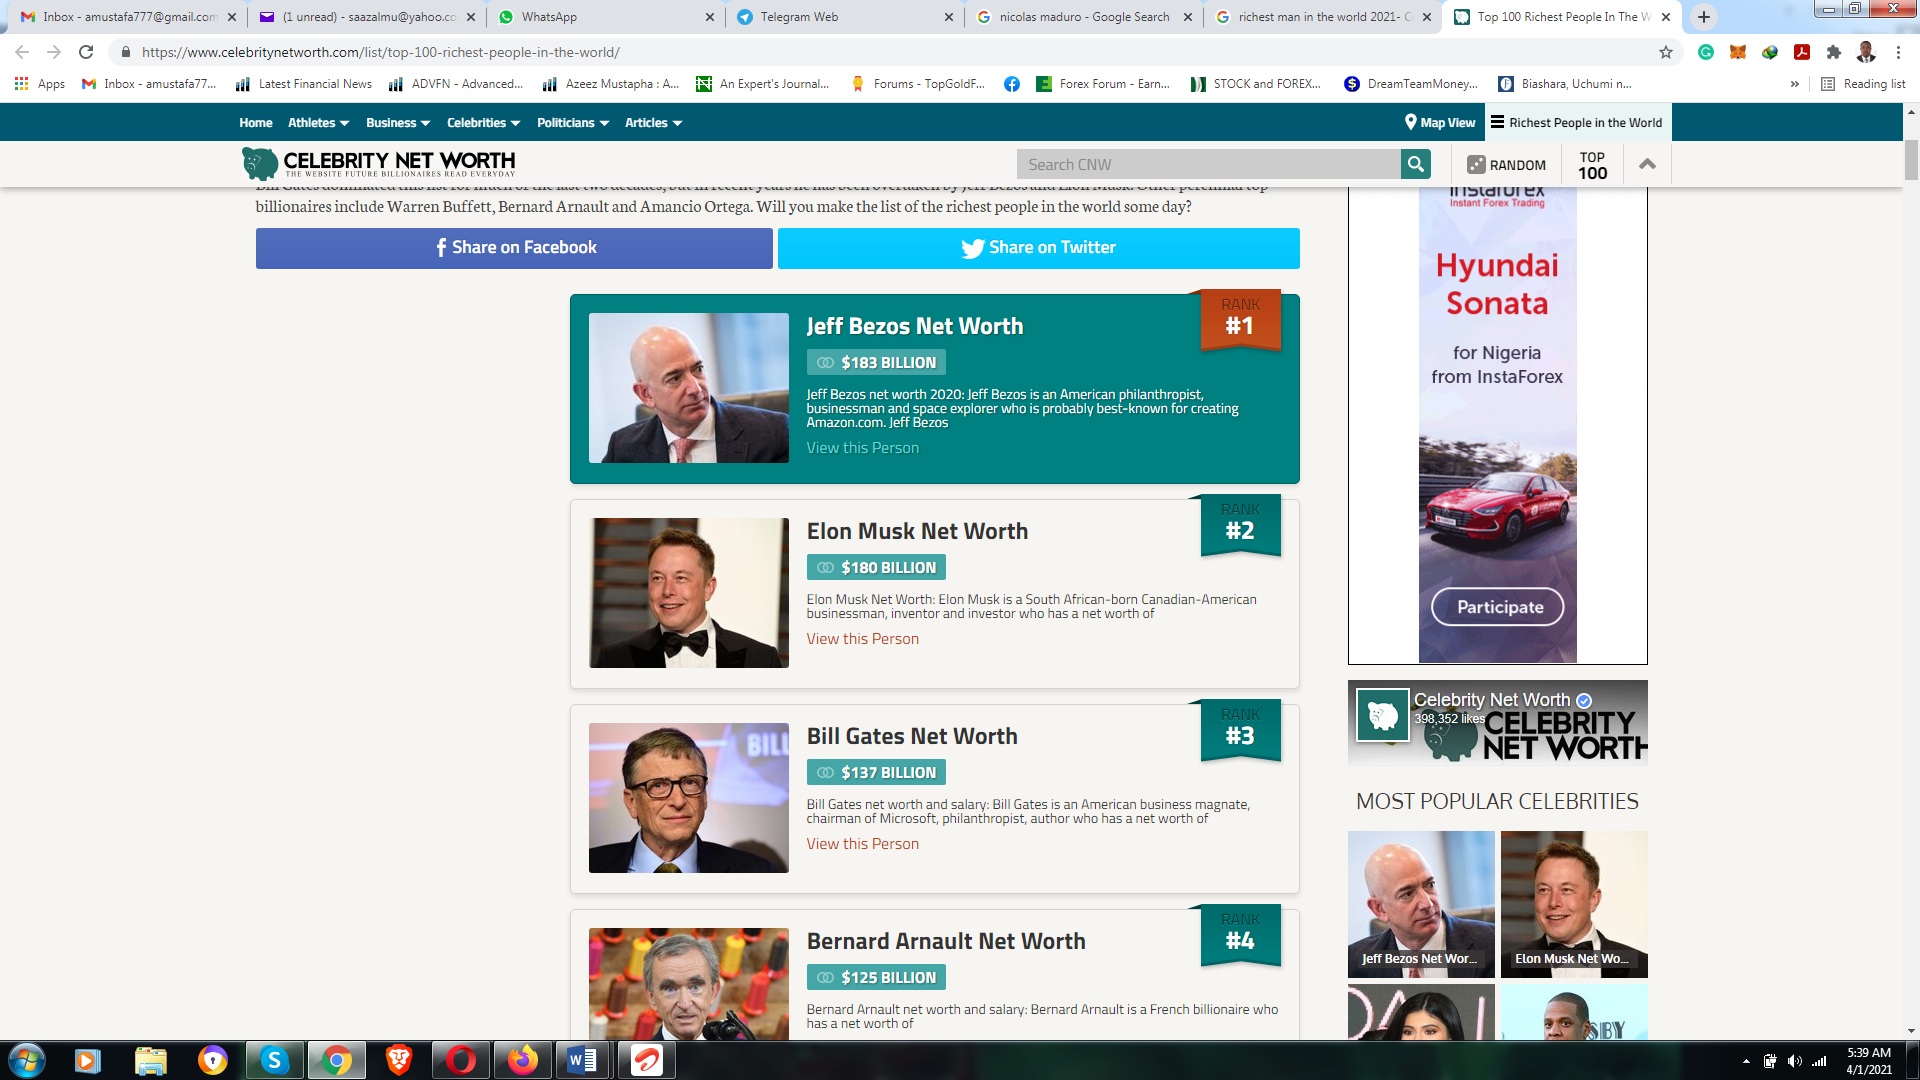The height and width of the screenshot is (1080, 1920).
Task: Open Elon Musk thumbnail in Most Popular Celebrities
Action: pos(1574,904)
